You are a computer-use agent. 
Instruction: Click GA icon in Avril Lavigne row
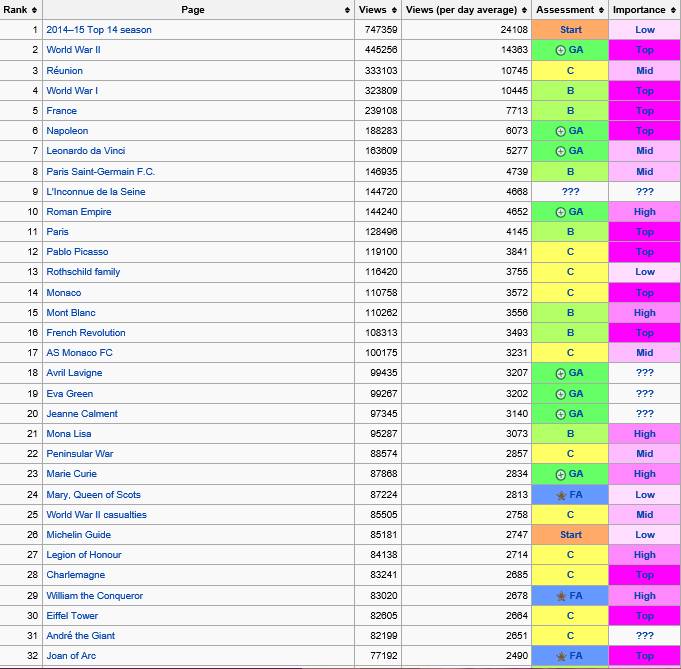[561, 374]
